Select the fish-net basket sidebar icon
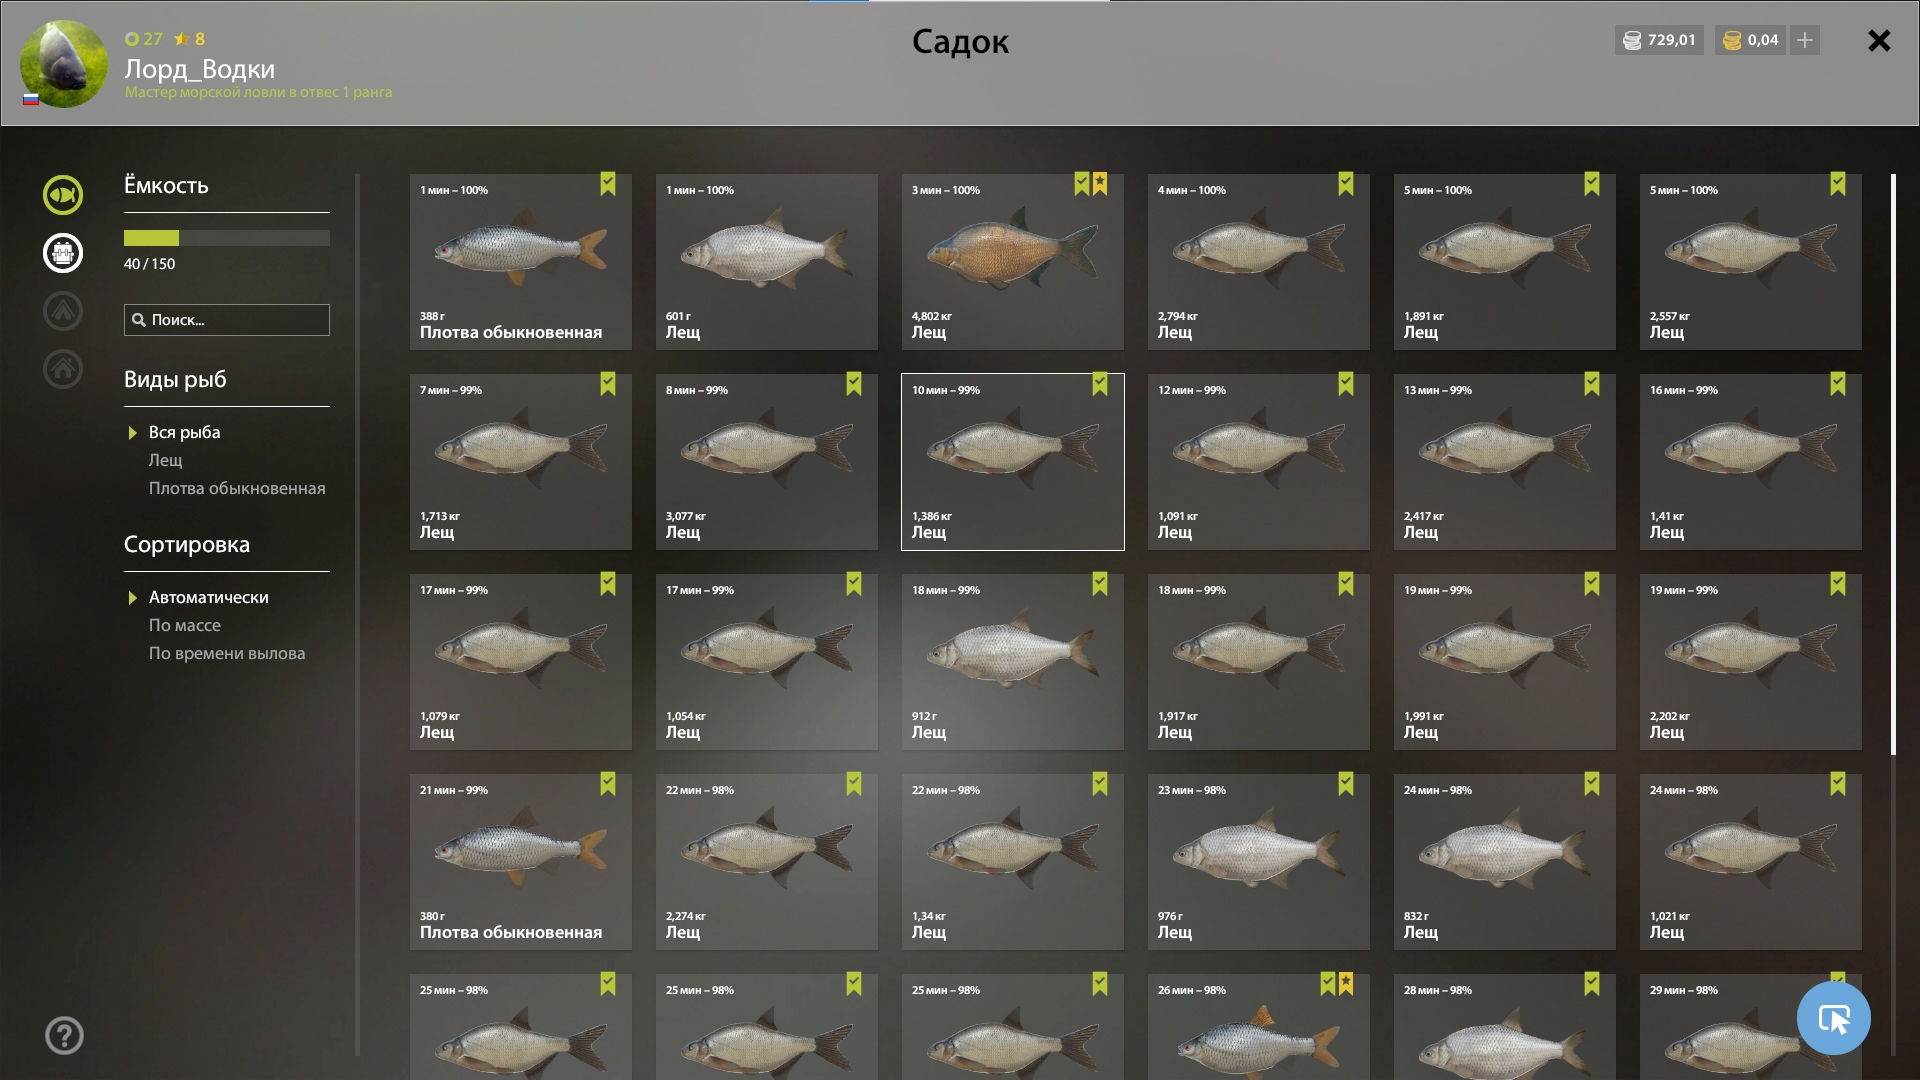Screen dimensions: 1920x1080 [x=62, y=253]
